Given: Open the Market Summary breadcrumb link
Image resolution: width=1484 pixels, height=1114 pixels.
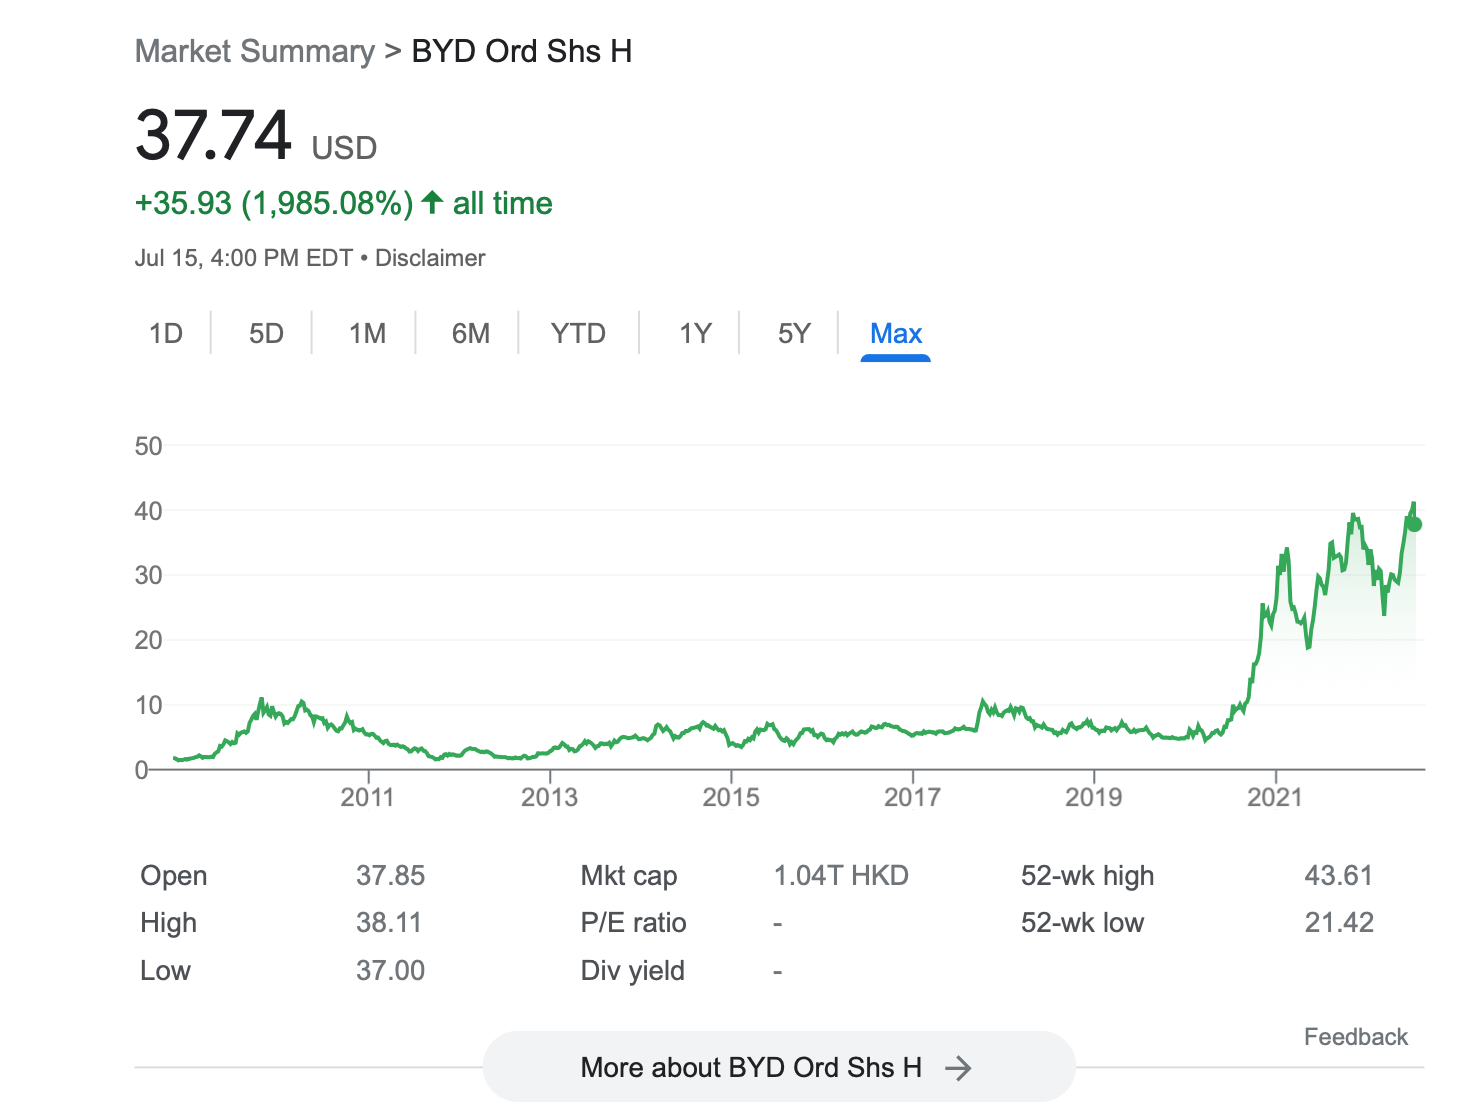Looking at the screenshot, I should 255,51.
